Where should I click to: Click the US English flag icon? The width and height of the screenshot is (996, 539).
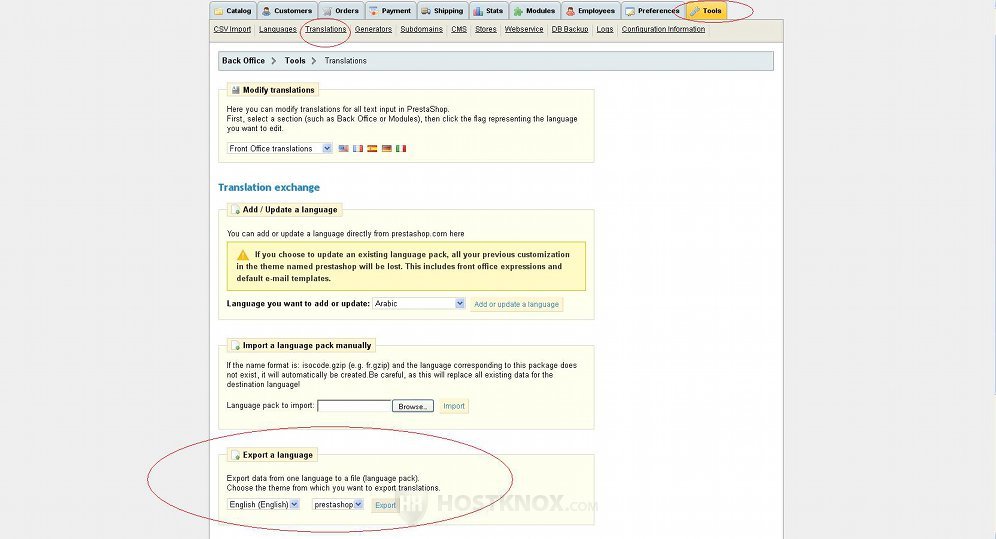343,149
